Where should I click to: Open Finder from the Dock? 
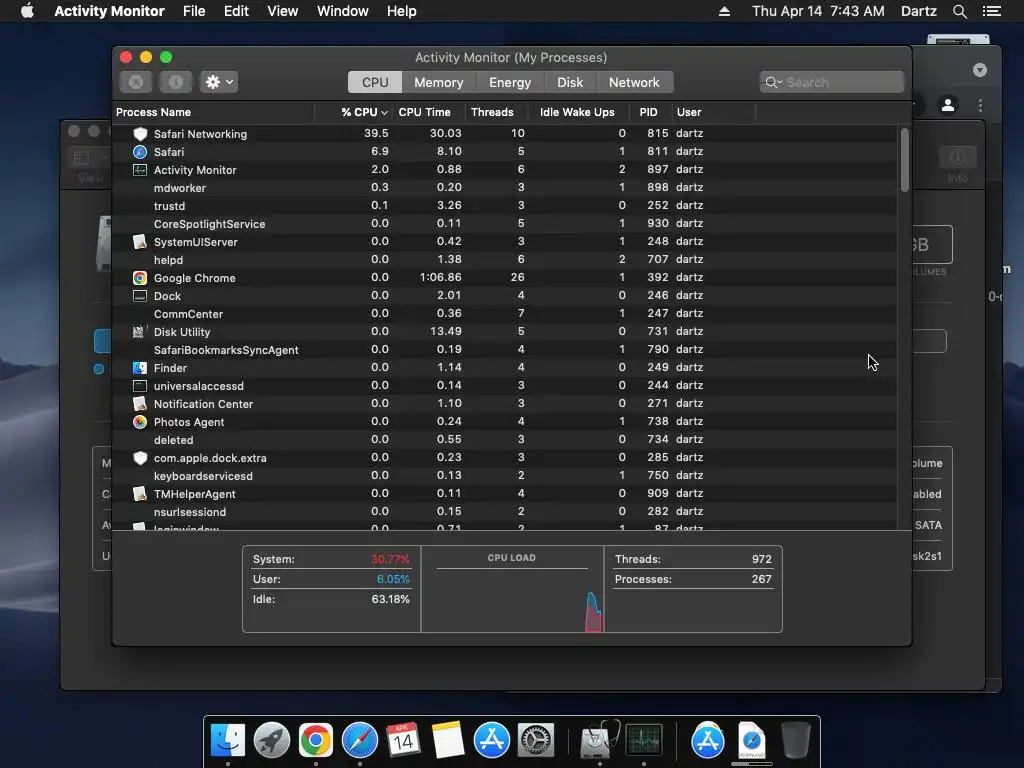[227, 741]
